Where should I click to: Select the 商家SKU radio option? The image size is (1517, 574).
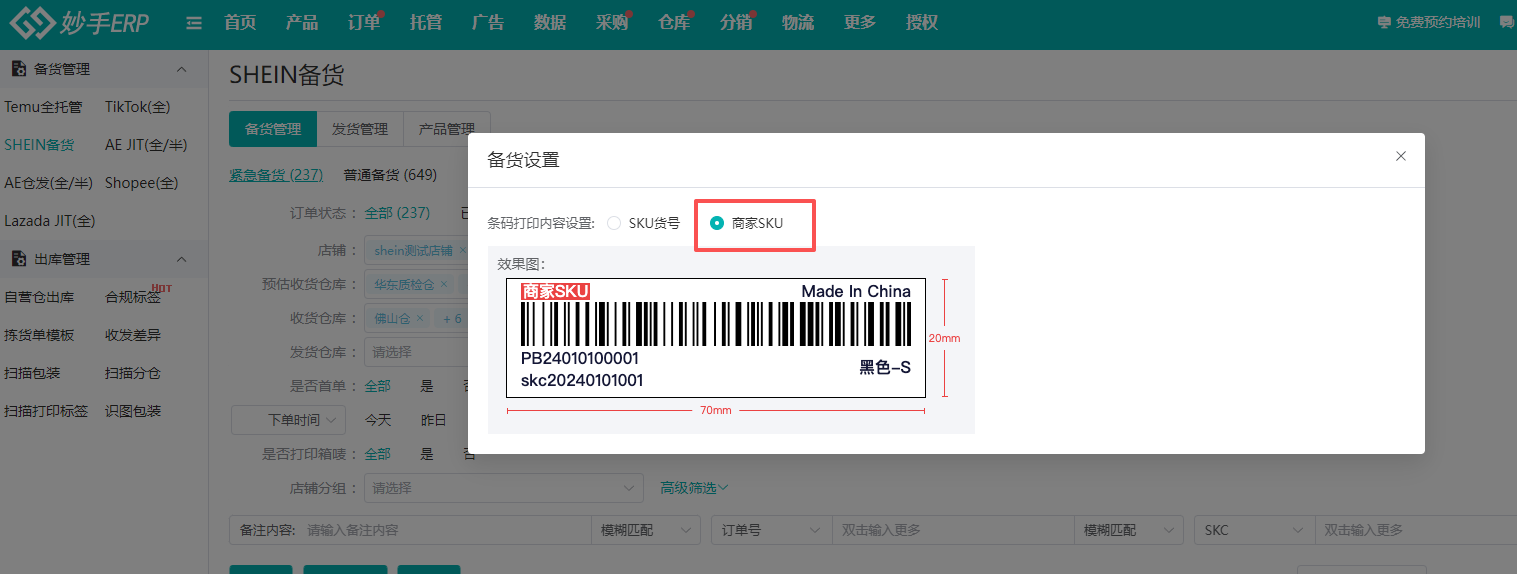(746, 223)
